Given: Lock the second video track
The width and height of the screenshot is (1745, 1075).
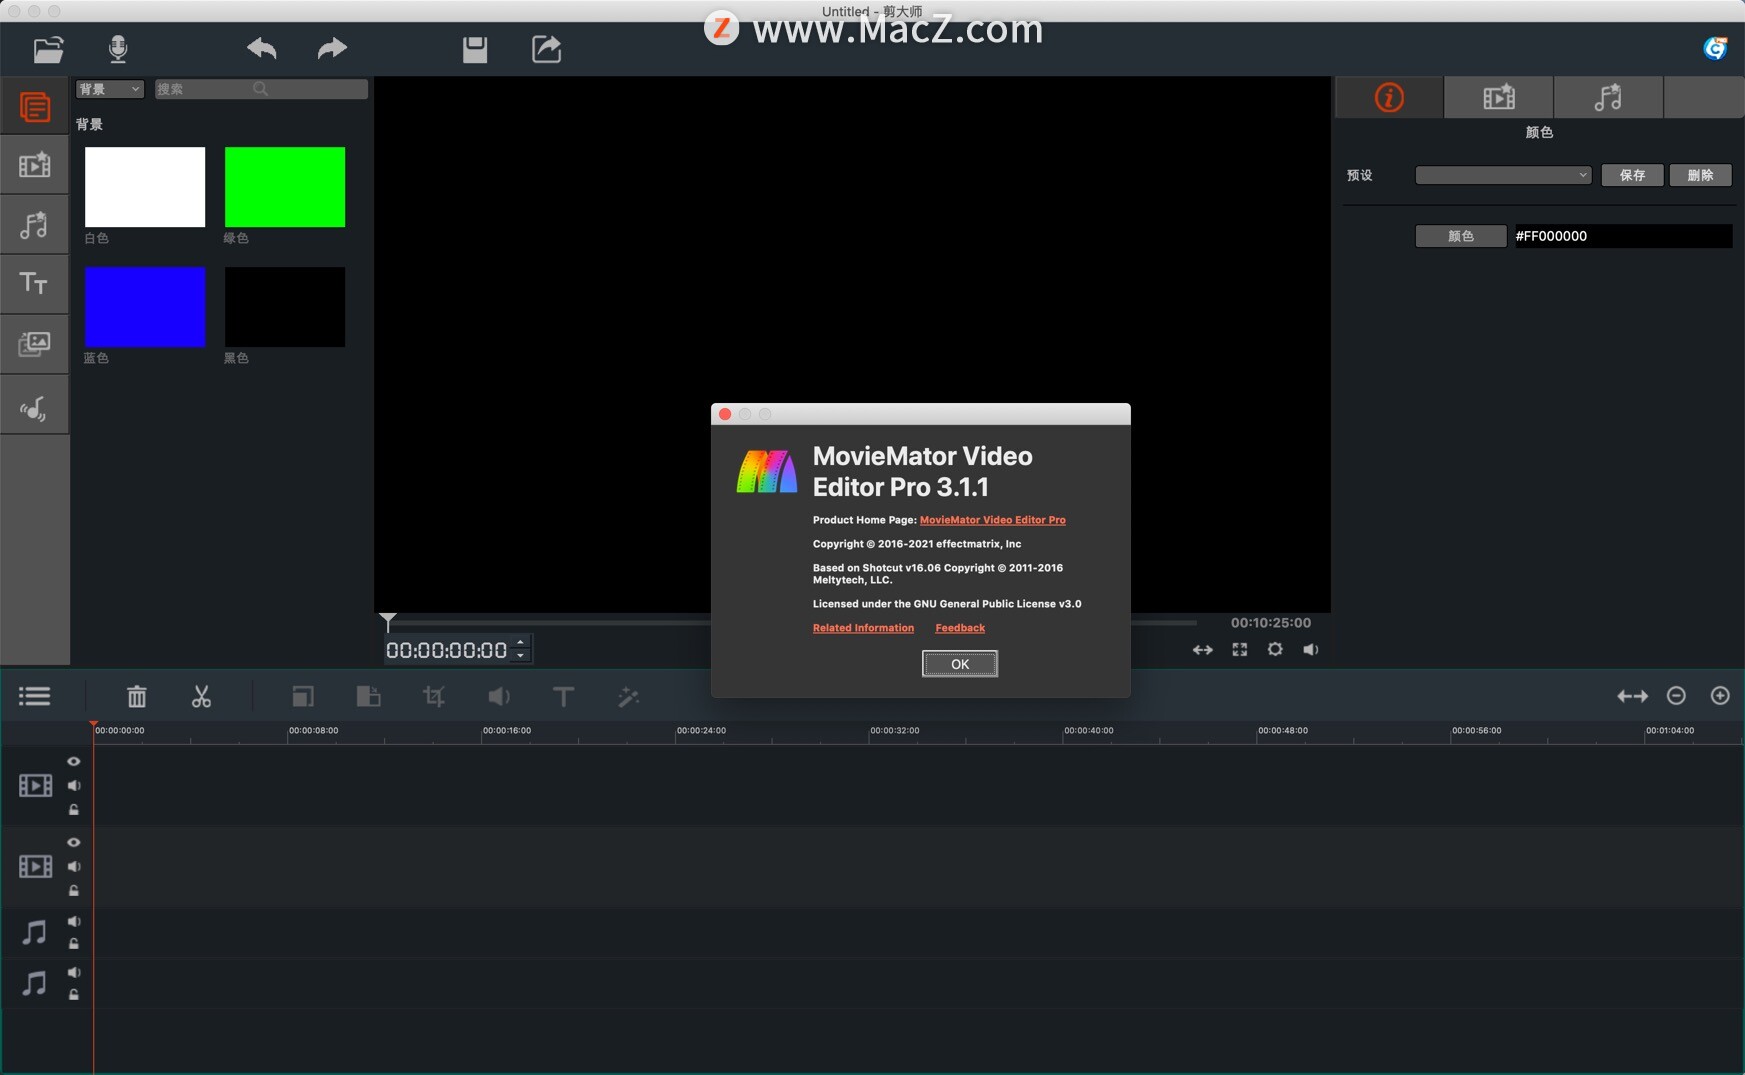Looking at the screenshot, I should point(73,890).
